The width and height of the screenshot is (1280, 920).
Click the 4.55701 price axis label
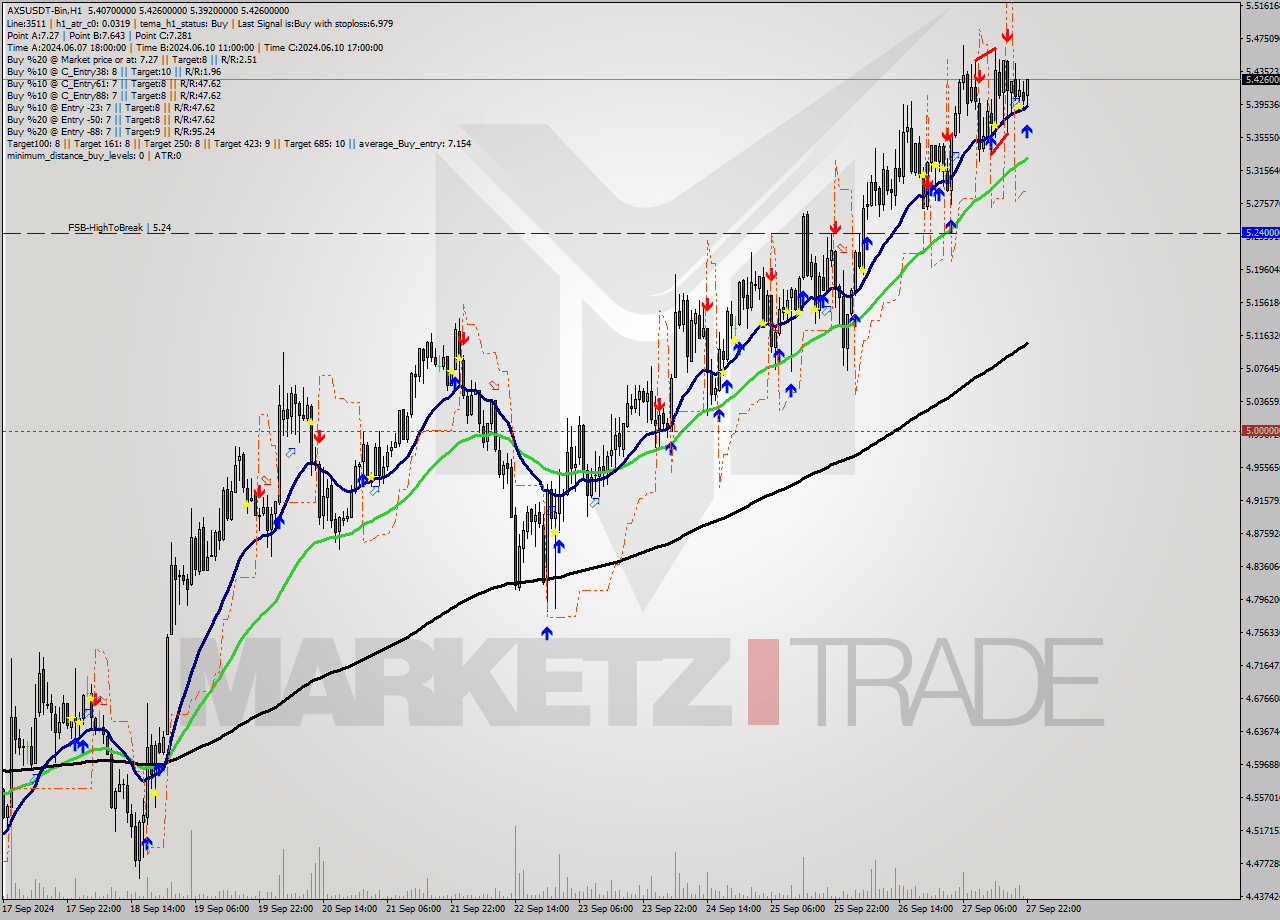[1261, 797]
